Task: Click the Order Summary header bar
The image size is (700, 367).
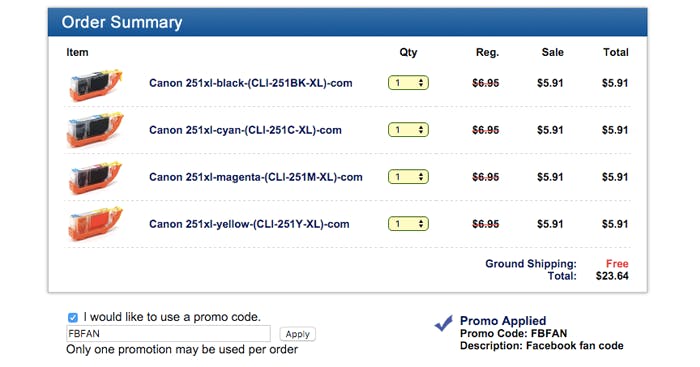Action: pos(347,22)
